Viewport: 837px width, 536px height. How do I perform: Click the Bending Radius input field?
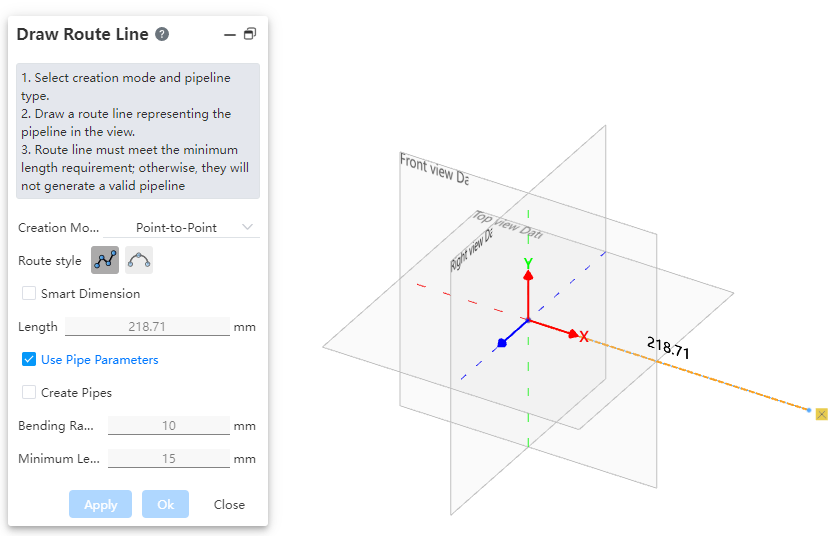[168, 426]
